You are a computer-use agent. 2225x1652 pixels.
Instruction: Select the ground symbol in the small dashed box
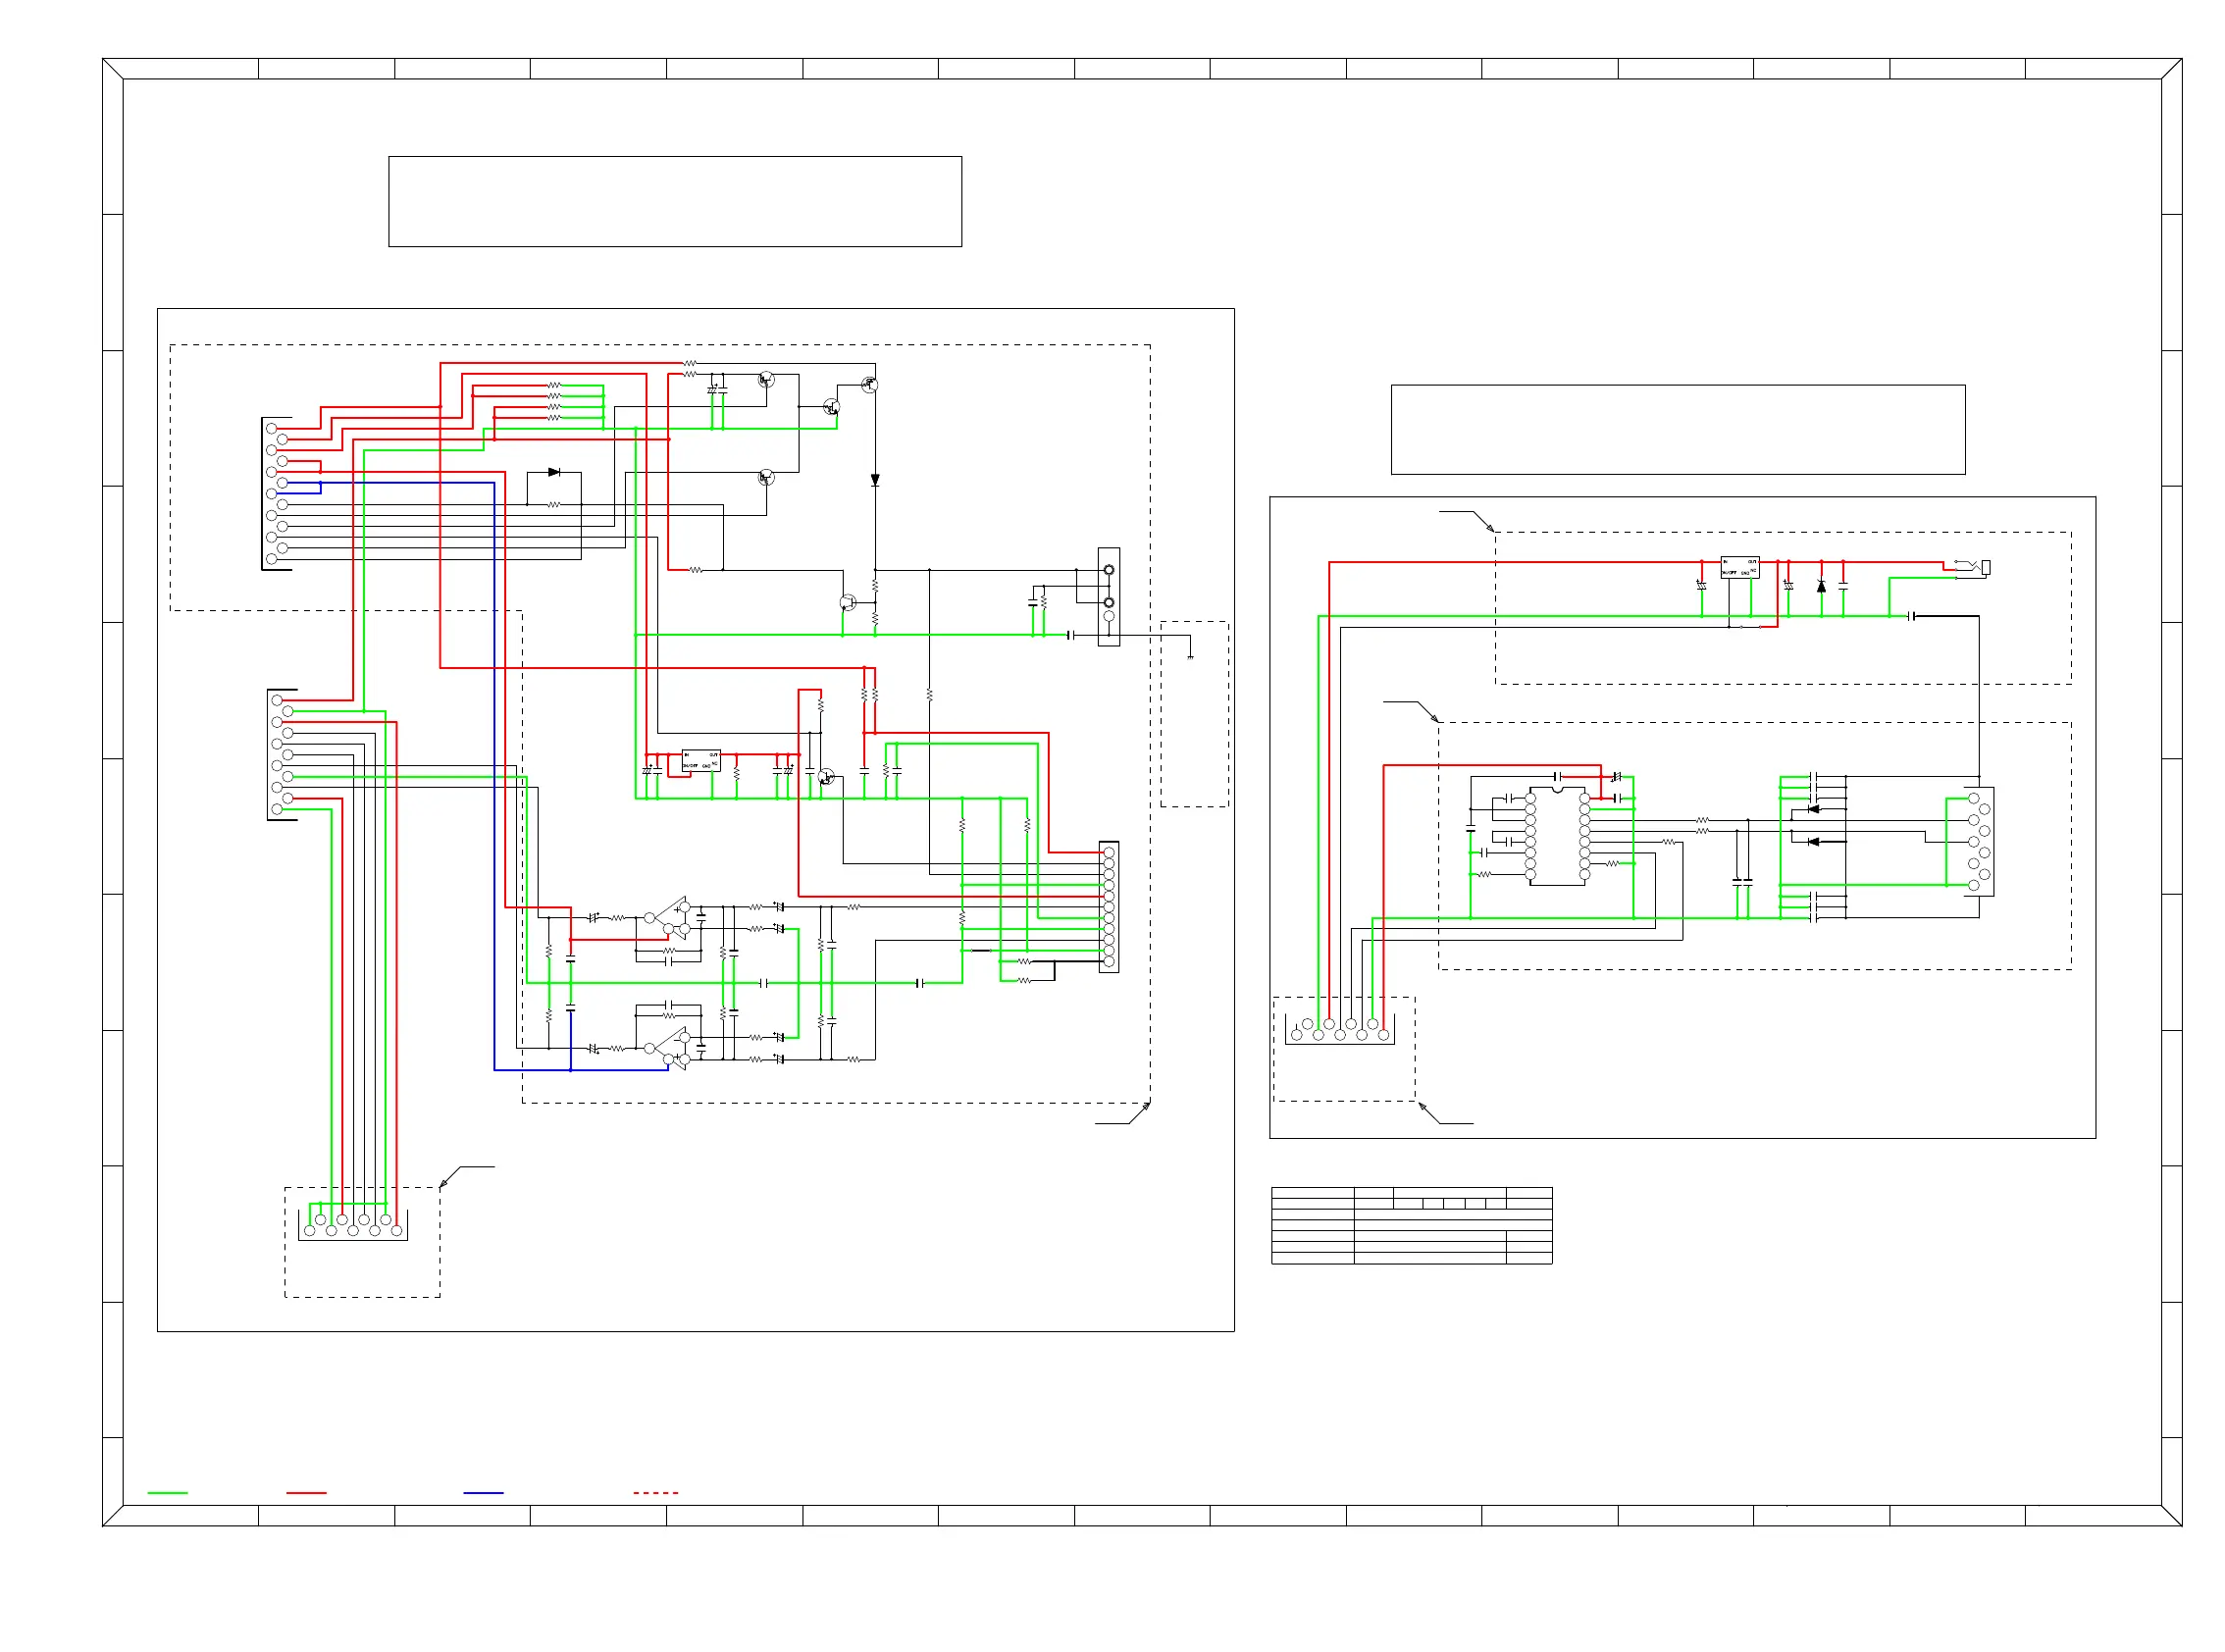click(x=1190, y=657)
